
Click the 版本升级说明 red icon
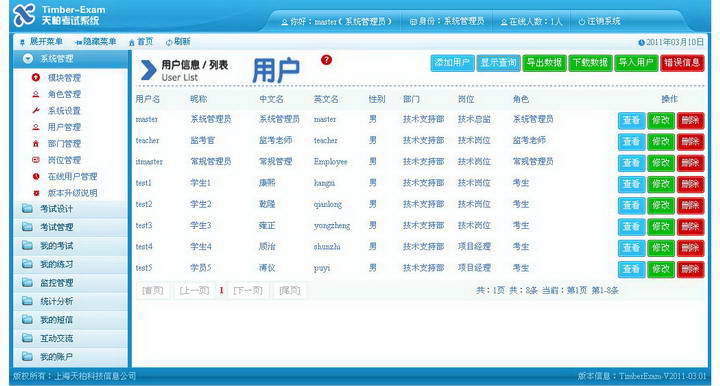click(36, 193)
